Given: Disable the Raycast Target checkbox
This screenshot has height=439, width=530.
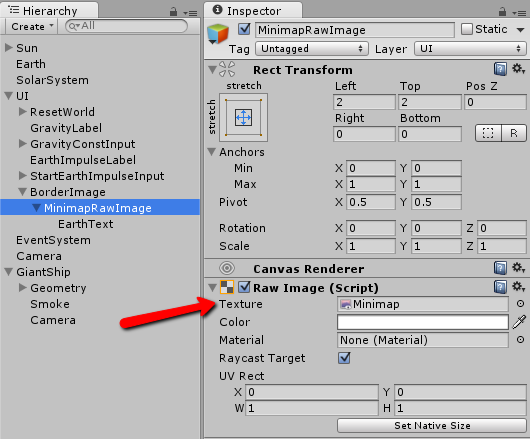Looking at the screenshot, I should coord(344,358).
